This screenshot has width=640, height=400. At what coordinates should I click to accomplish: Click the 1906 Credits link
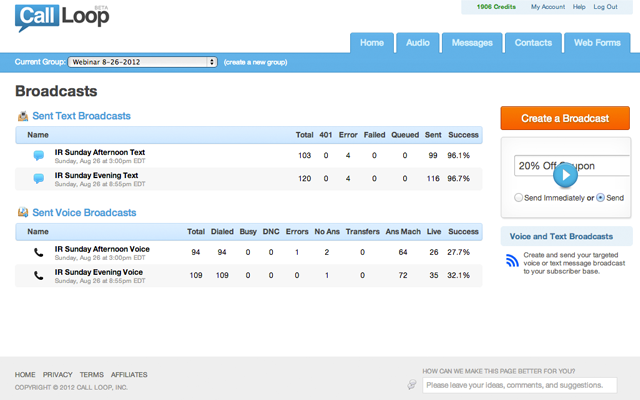tap(496, 7)
